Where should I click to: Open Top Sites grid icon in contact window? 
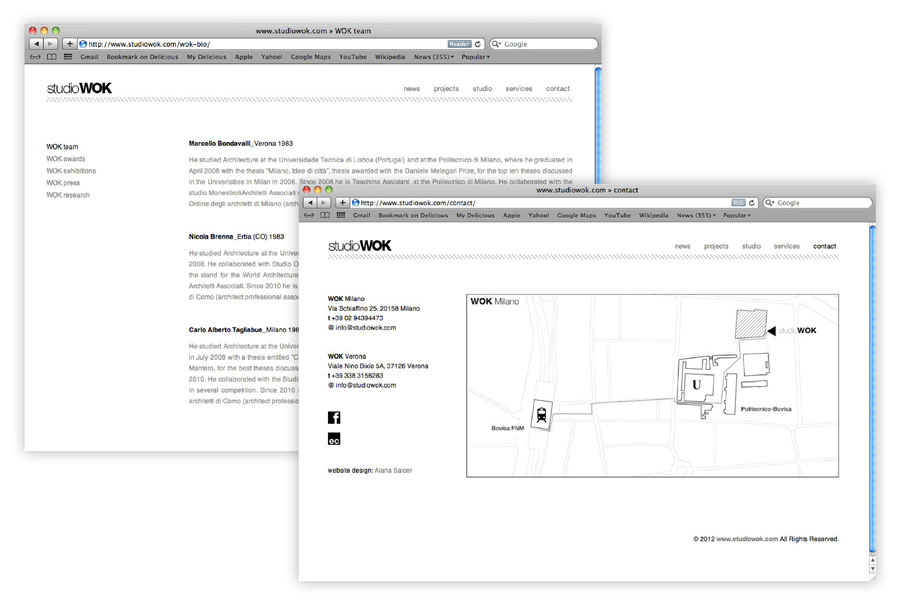click(x=340, y=215)
